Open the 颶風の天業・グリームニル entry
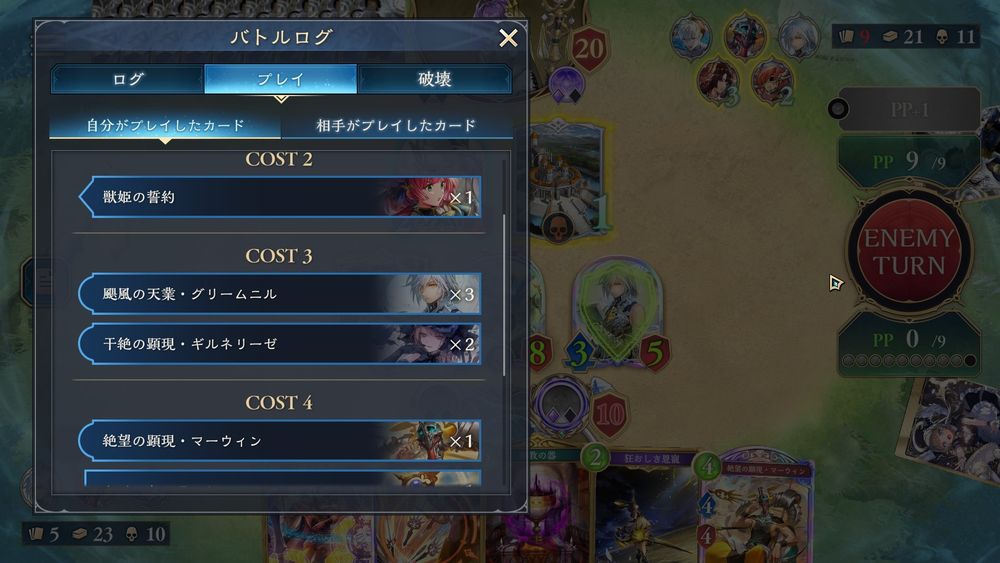Screen dimensions: 1000x563 pos(280,294)
